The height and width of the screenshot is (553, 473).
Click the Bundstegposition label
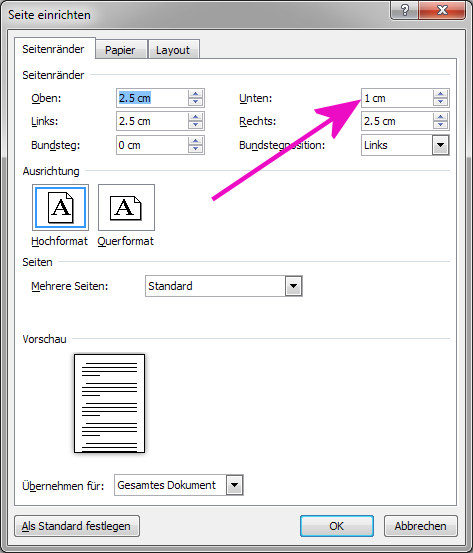[282, 145]
